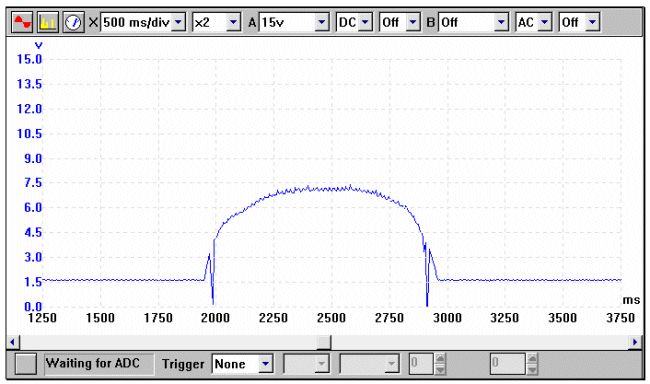
Task: Open the Trigger None dropdown
Action: (x=265, y=364)
